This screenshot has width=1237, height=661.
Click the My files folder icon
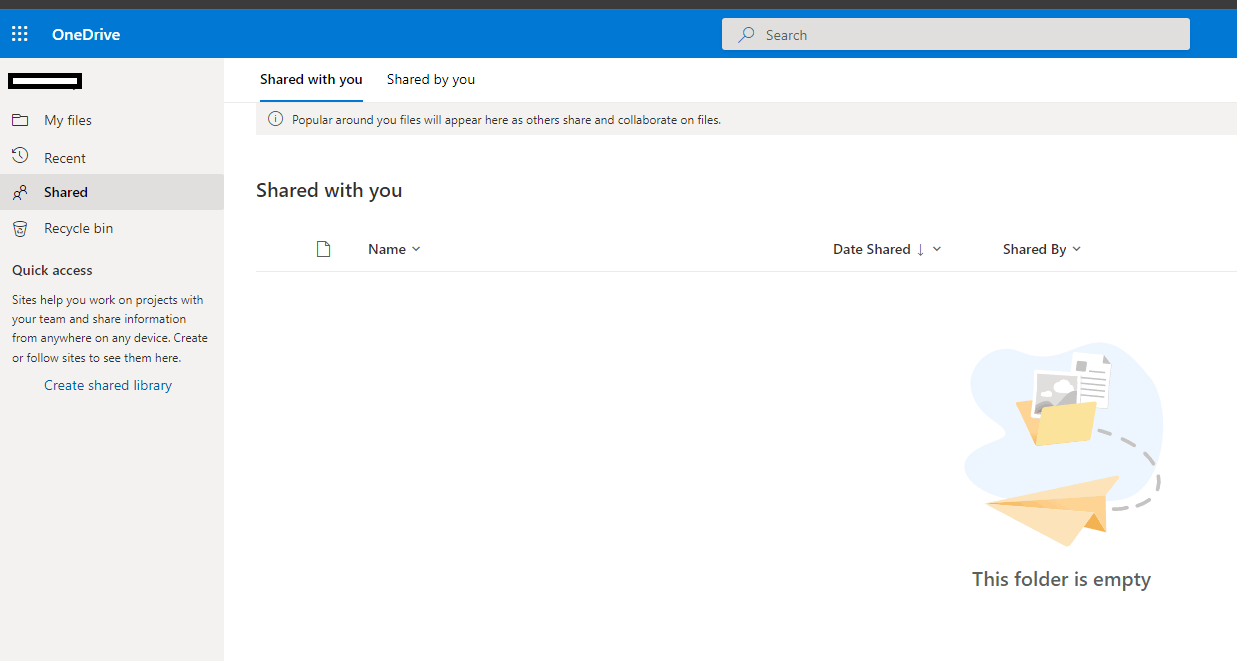20,120
